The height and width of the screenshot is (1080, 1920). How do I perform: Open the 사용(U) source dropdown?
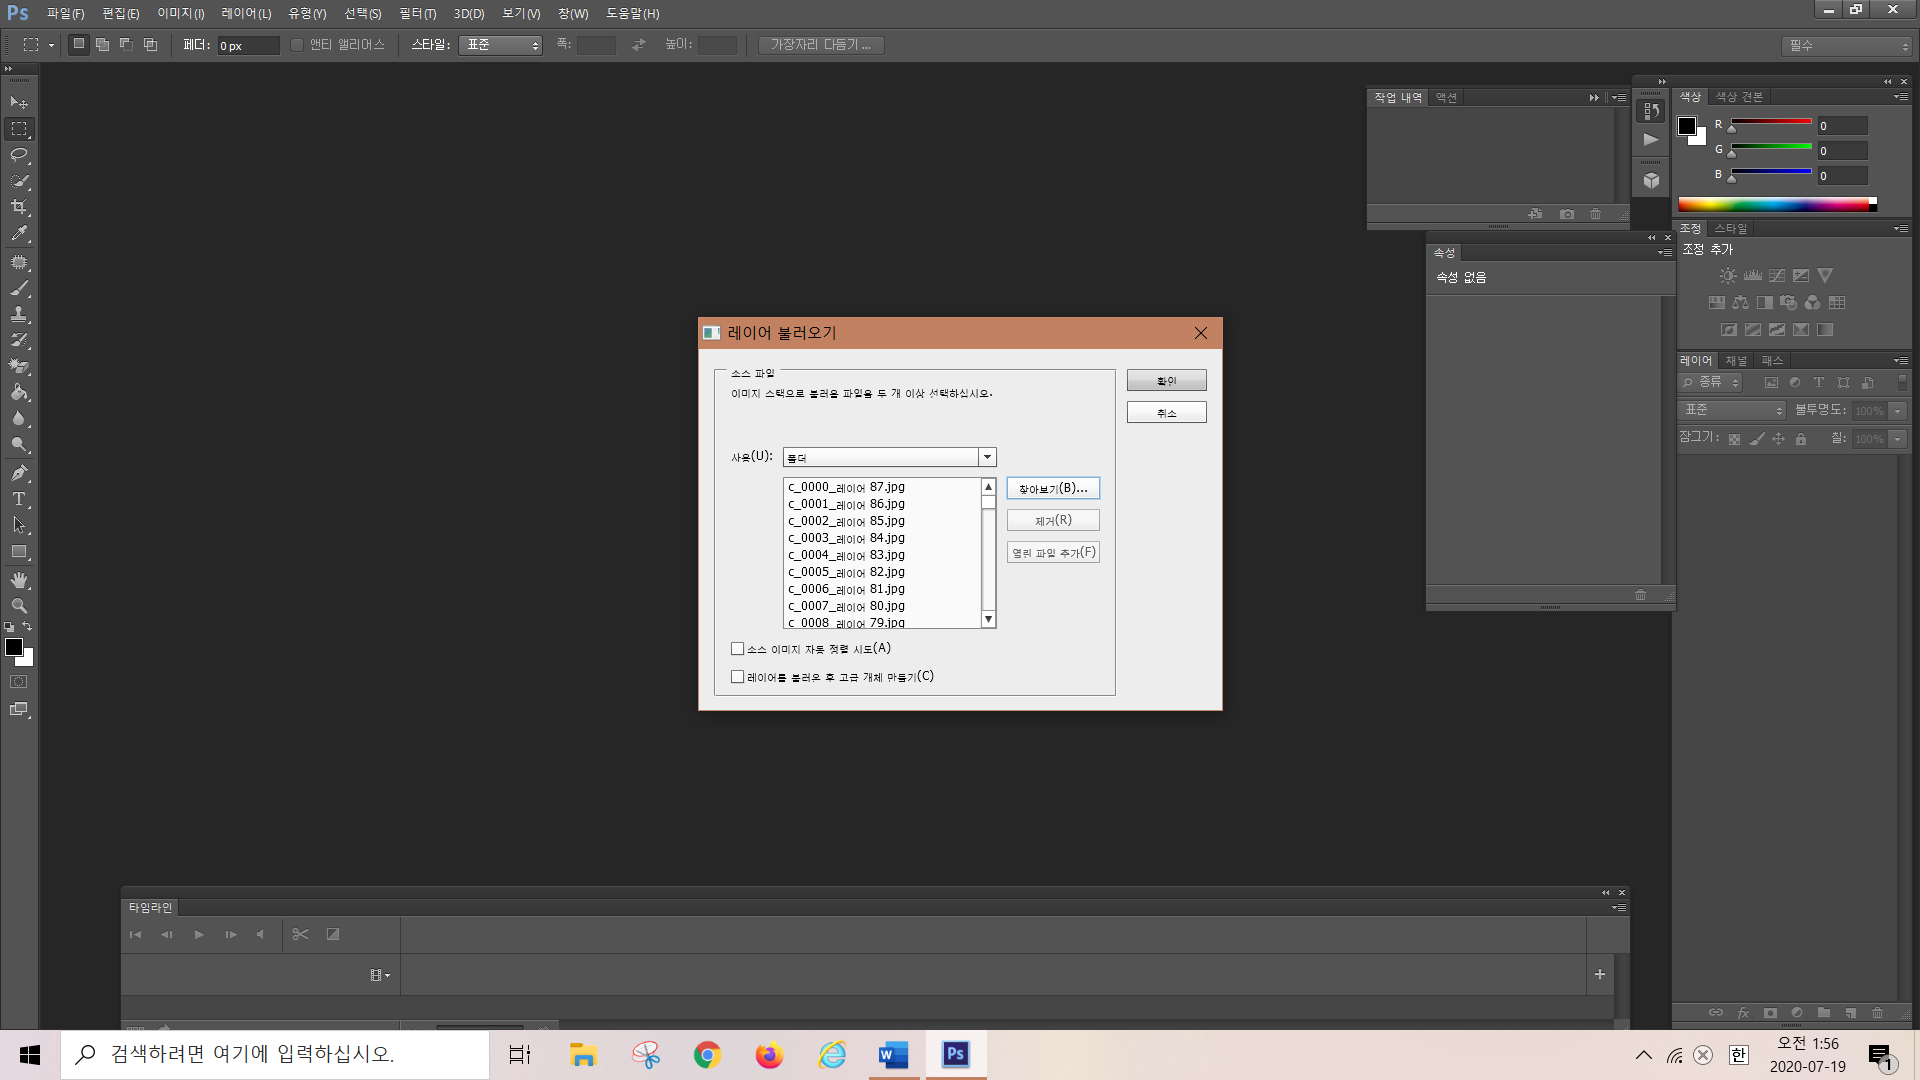(x=987, y=457)
